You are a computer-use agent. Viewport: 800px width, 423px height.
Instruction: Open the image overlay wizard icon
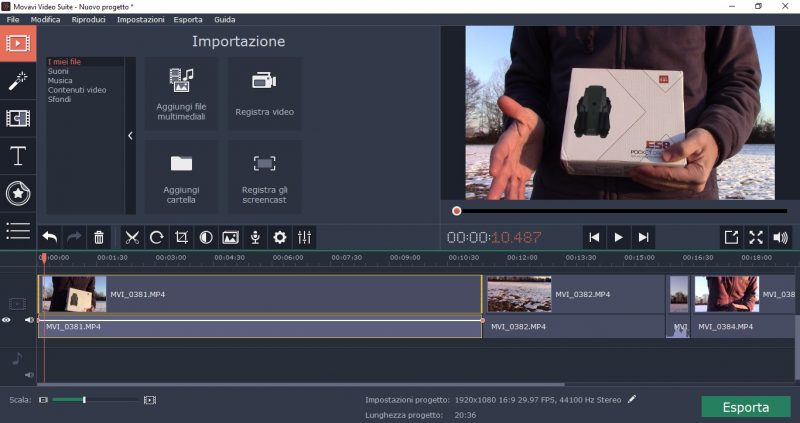point(230,237)
